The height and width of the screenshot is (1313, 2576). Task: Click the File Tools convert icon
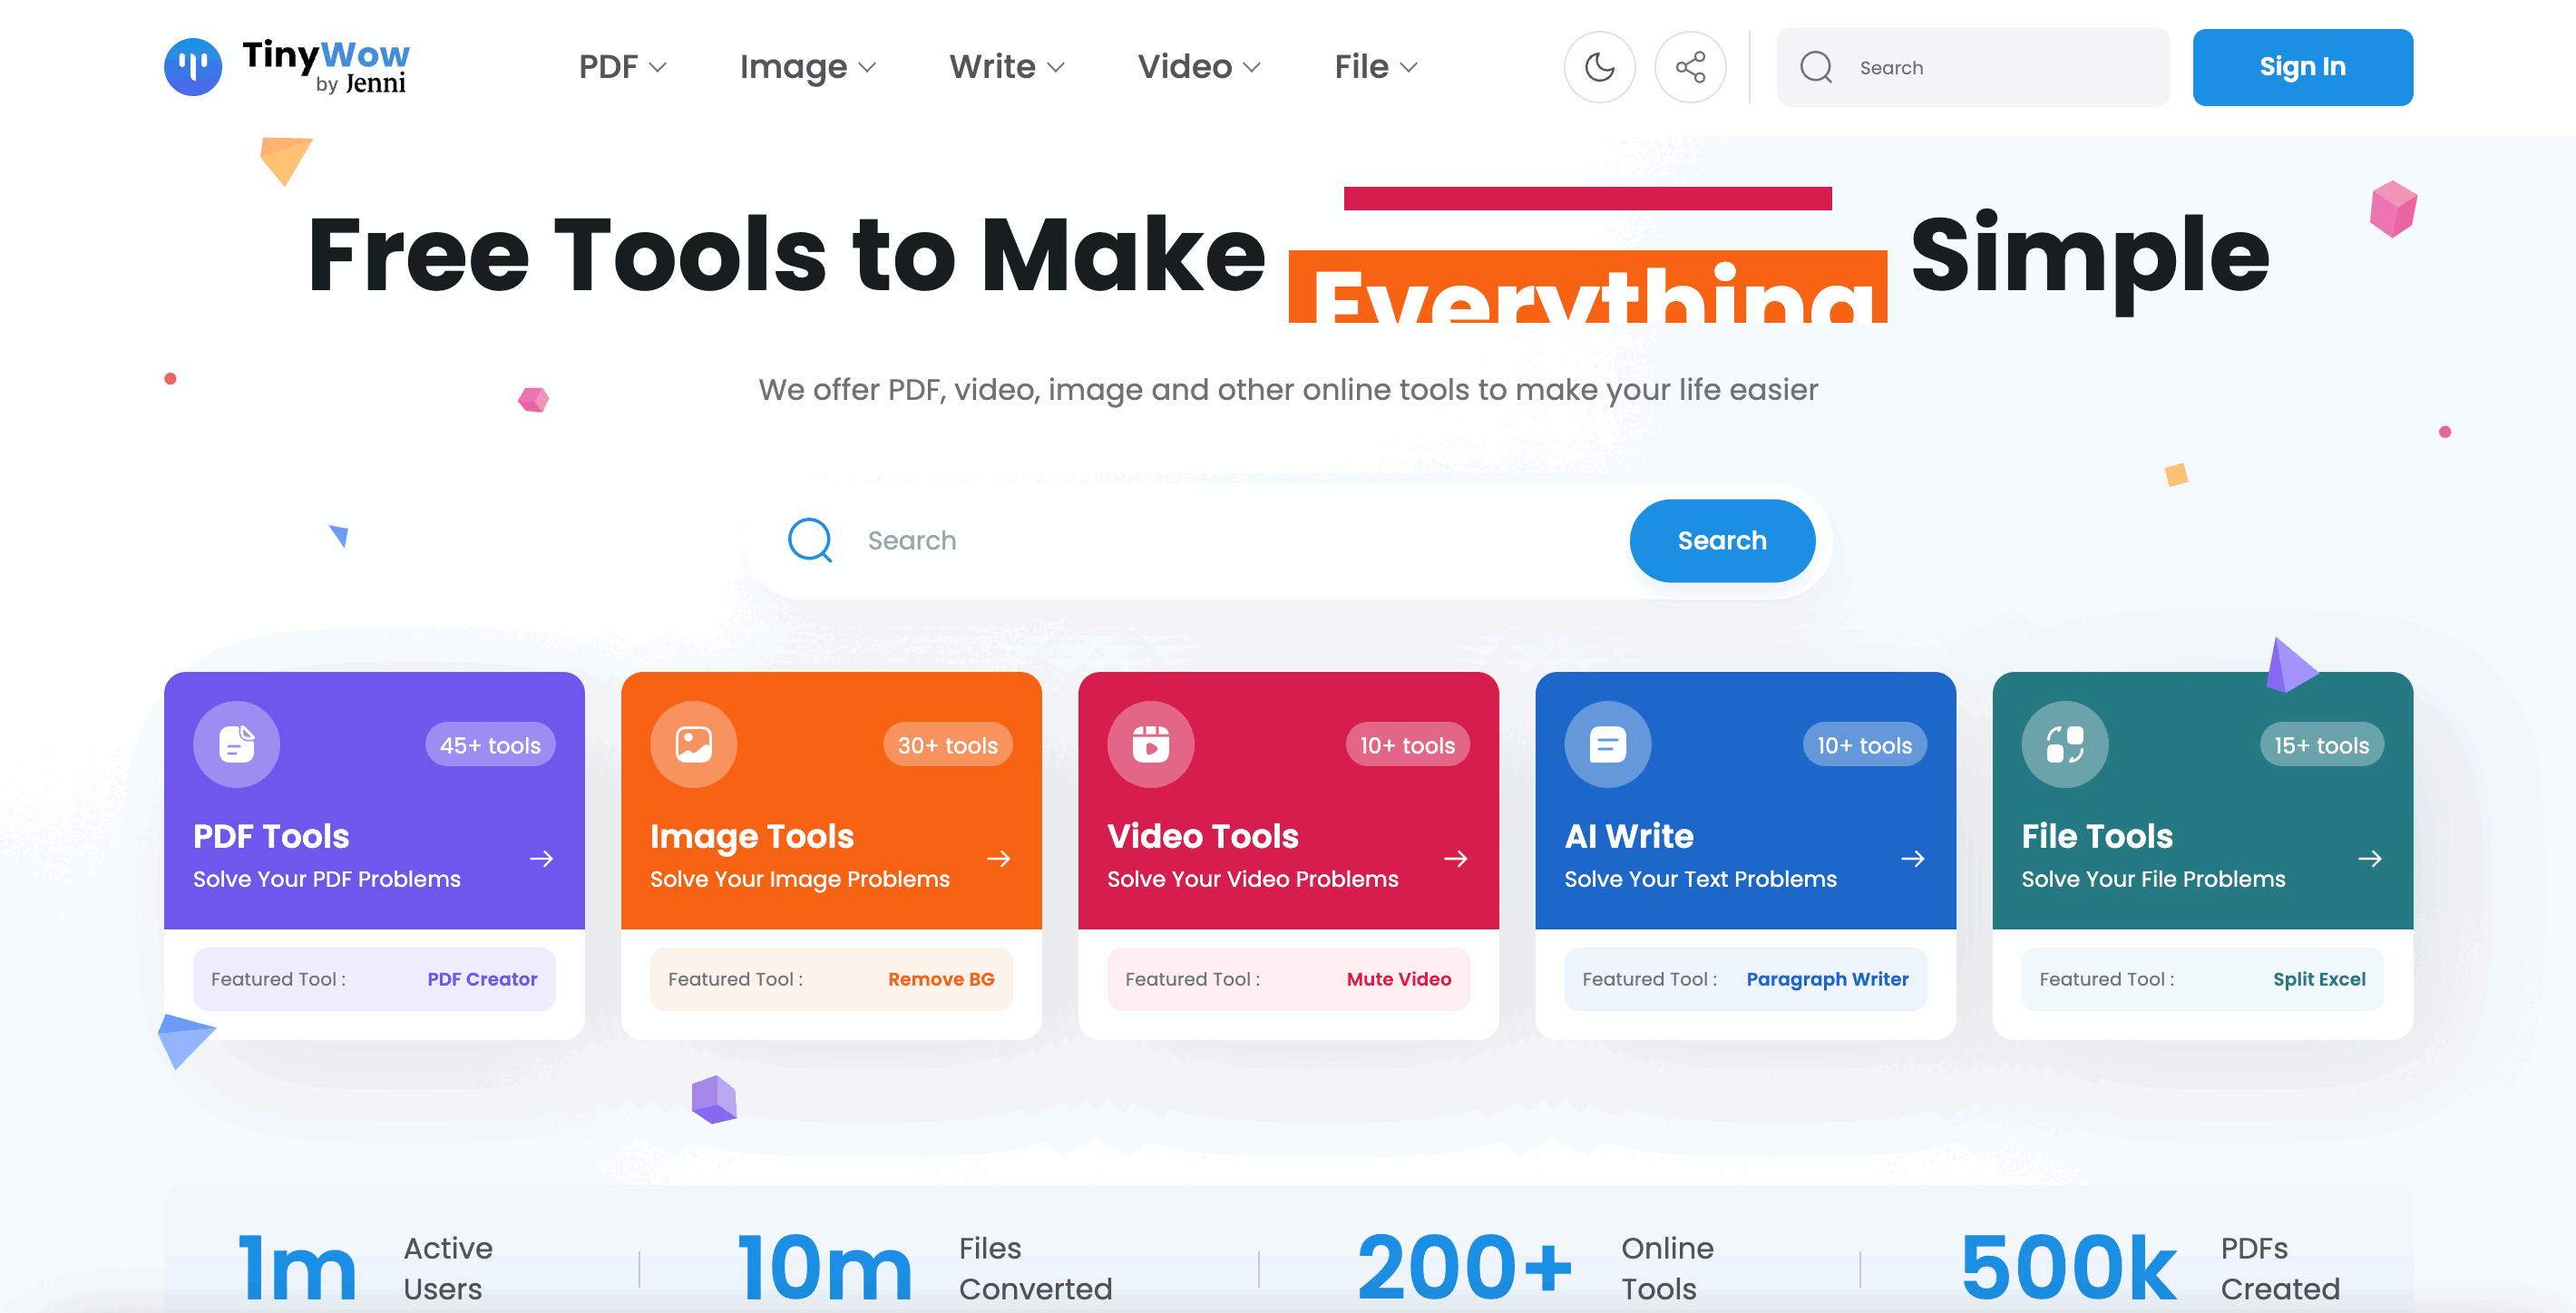pos(2065,744)
